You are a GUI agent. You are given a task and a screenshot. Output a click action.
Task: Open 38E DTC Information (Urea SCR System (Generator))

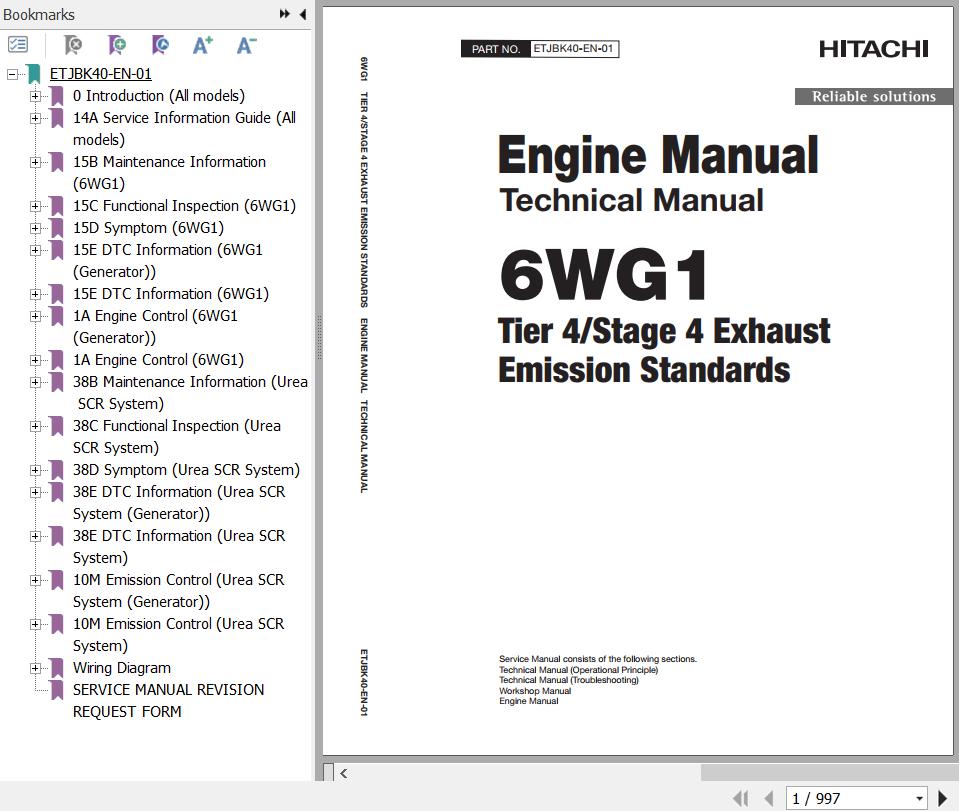179,503
